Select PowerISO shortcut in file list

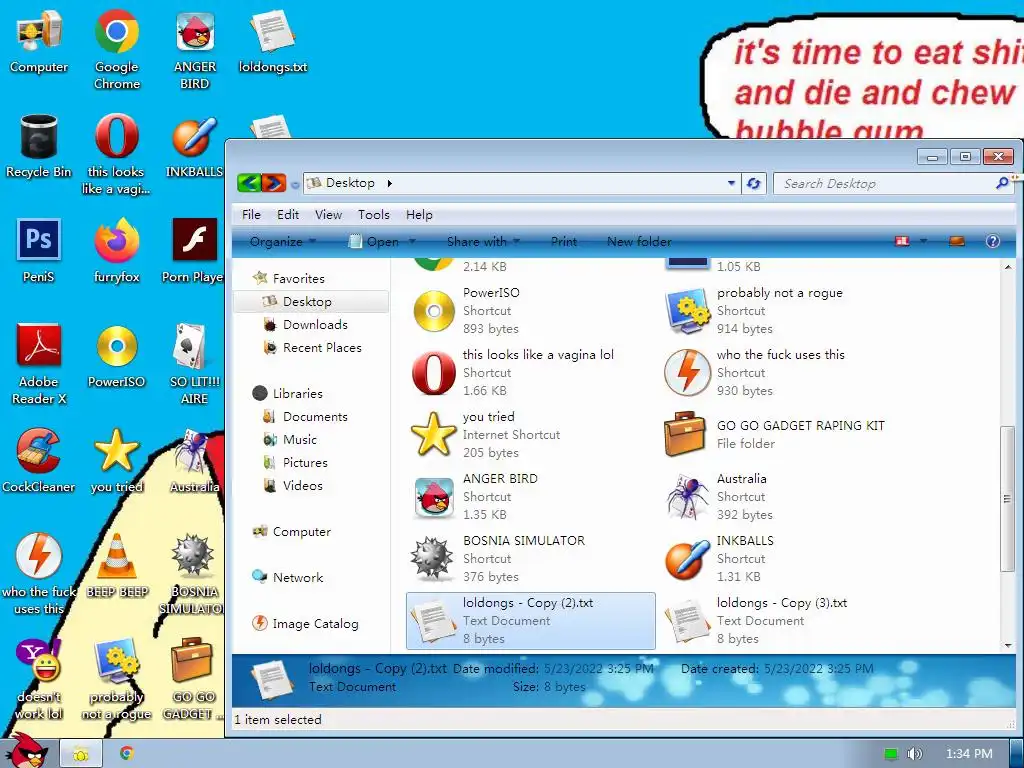coord(530,311)
